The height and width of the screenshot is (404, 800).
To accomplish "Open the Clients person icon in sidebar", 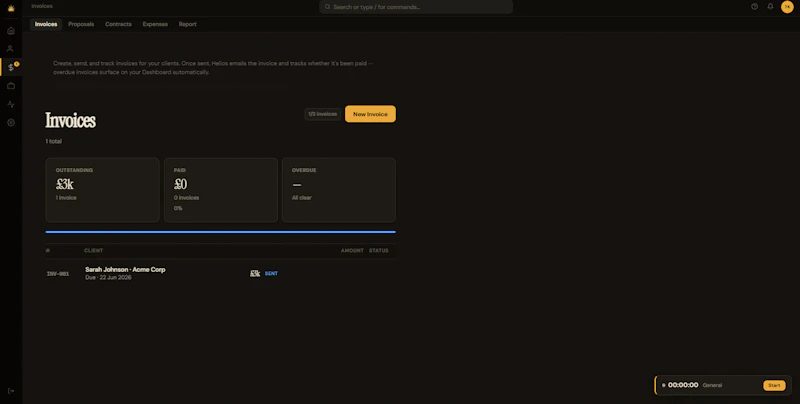I will click(10, 49).
